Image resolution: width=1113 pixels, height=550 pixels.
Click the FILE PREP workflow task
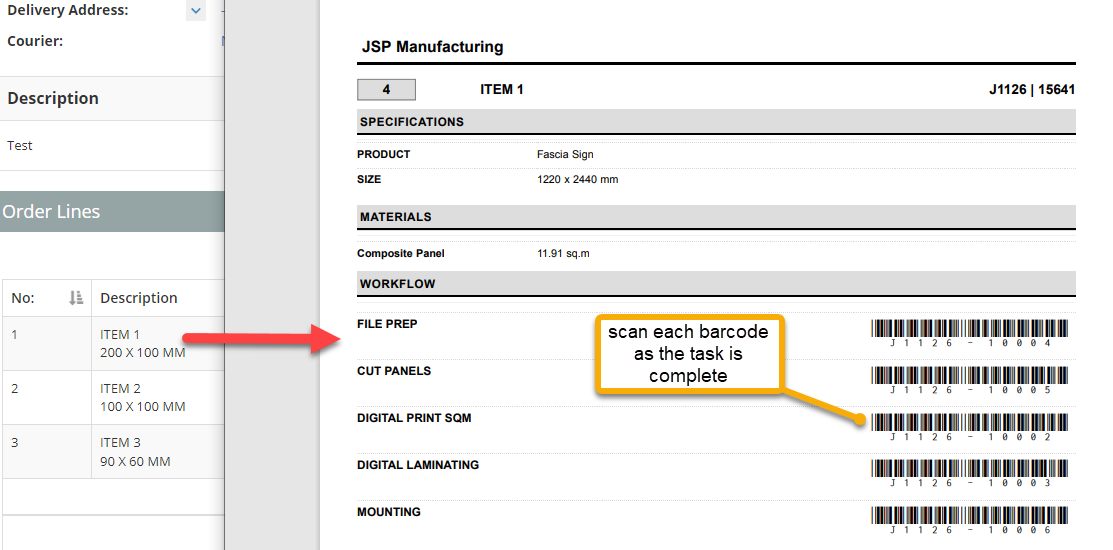point(387,324)
